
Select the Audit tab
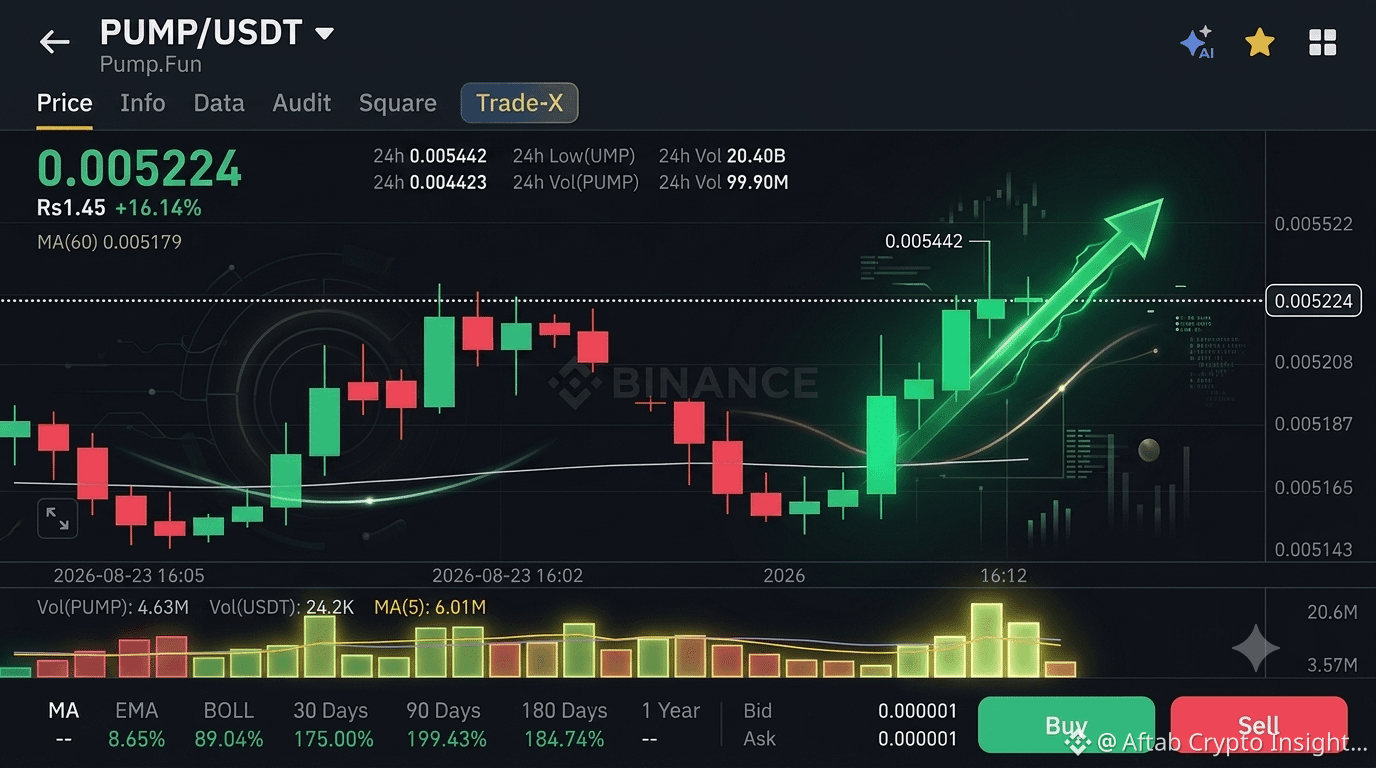pos(302,103)
